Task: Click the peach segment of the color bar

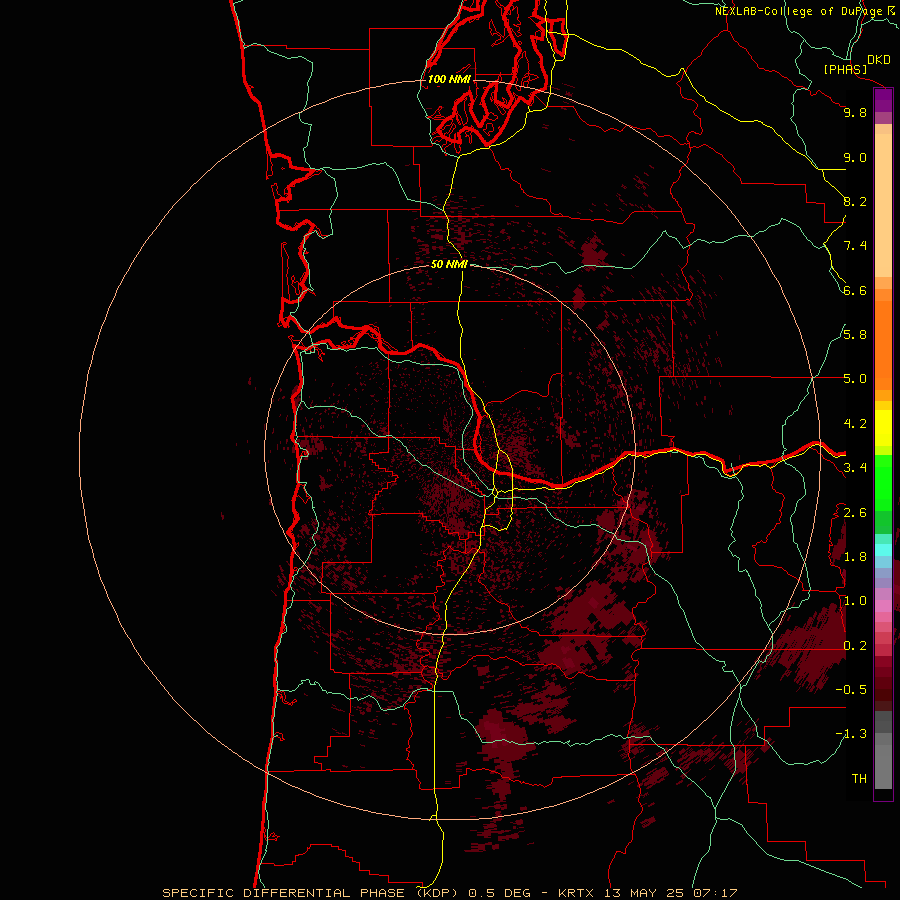Action: [x=883, y=205]
